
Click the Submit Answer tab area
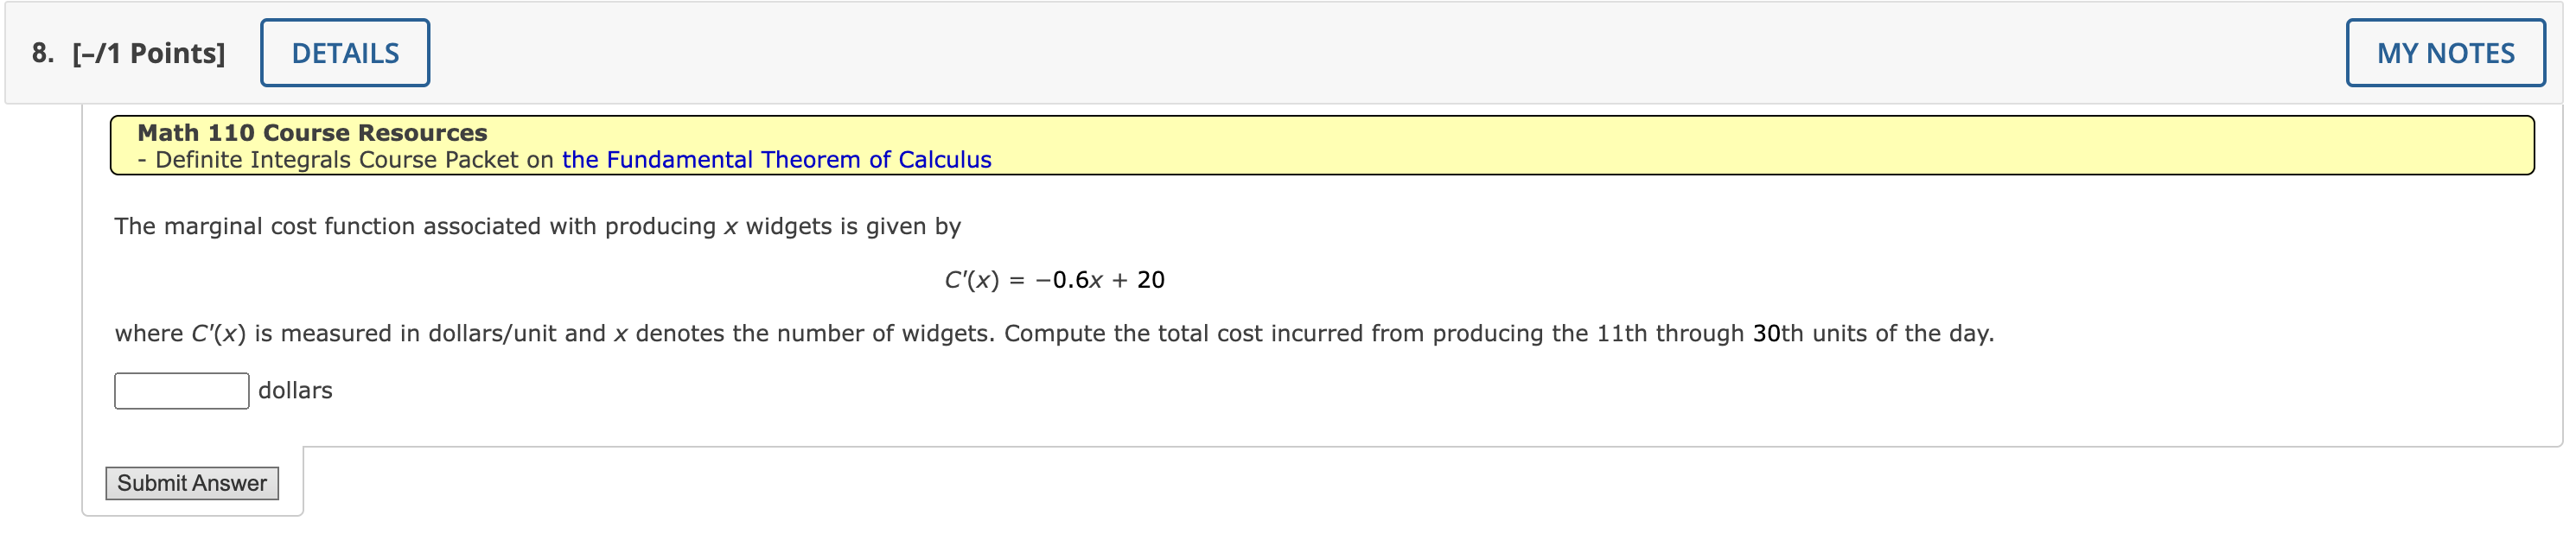192,483
